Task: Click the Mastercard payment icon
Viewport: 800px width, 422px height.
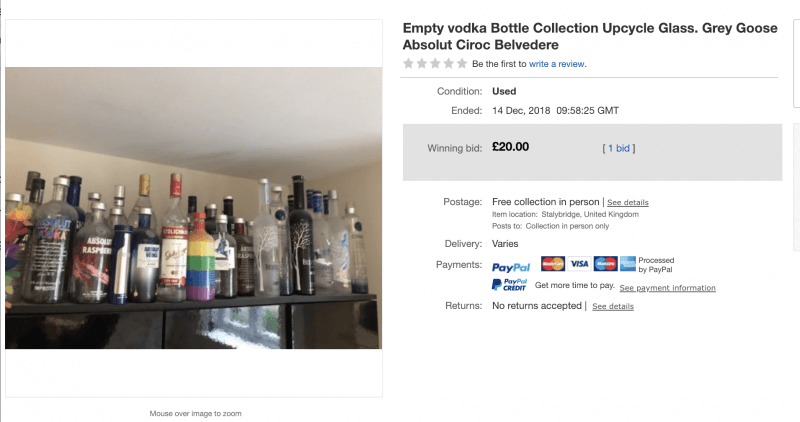Action: click(552, 264)
